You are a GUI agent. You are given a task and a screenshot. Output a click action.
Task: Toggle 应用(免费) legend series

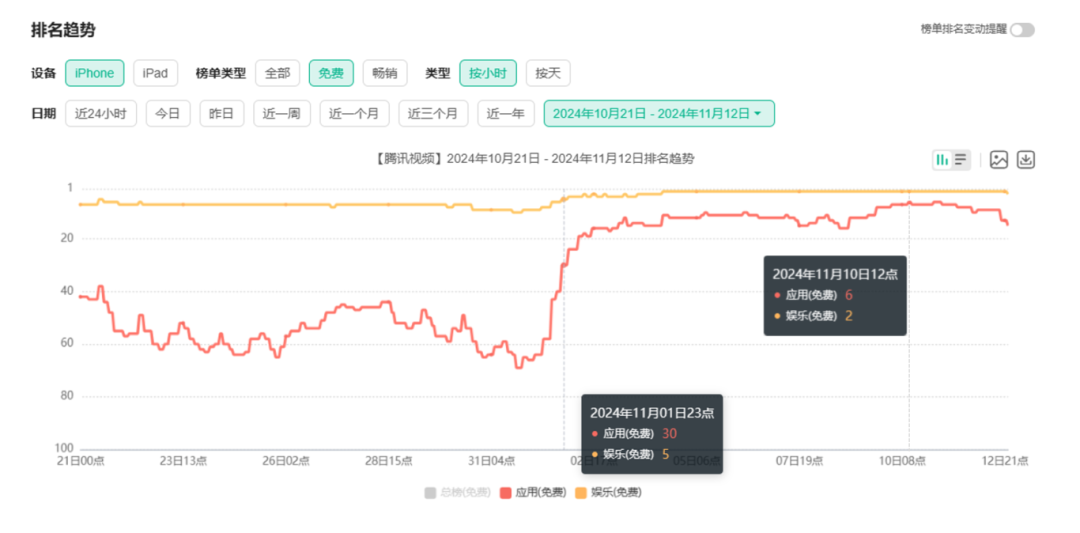coord(534,492)
